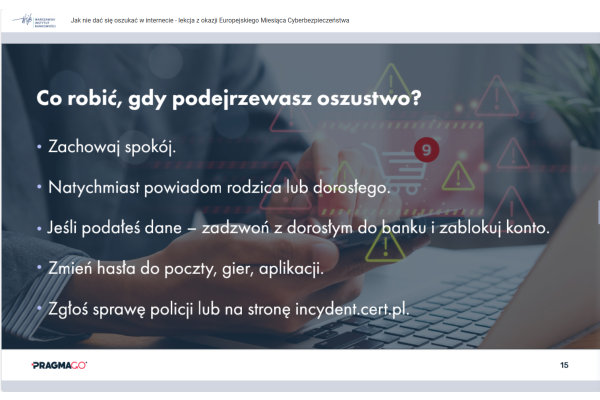Click the institute logo in top-left header
Viewport: 600px width, 400px height.
click(x=32, y=20)
